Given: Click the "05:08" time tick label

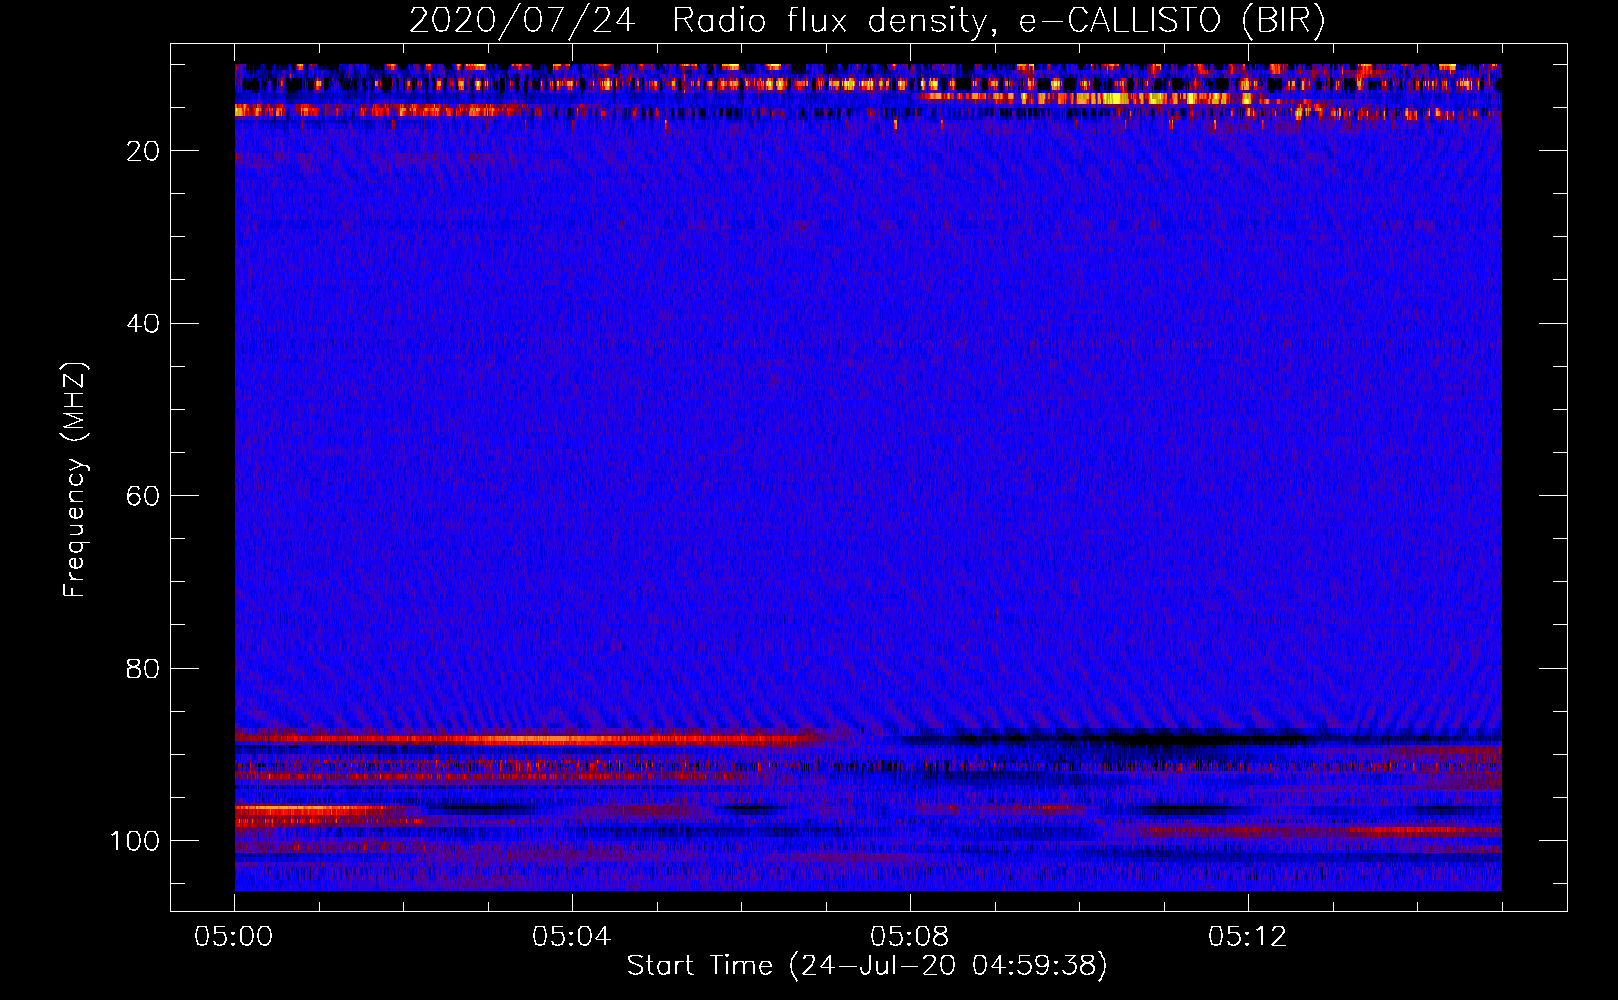Looking at the screenshot, I should 910,937.
